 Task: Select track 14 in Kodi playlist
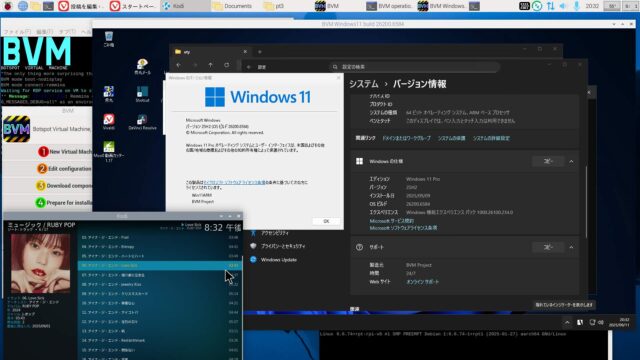pyautogui.click(x=159, y=340)
